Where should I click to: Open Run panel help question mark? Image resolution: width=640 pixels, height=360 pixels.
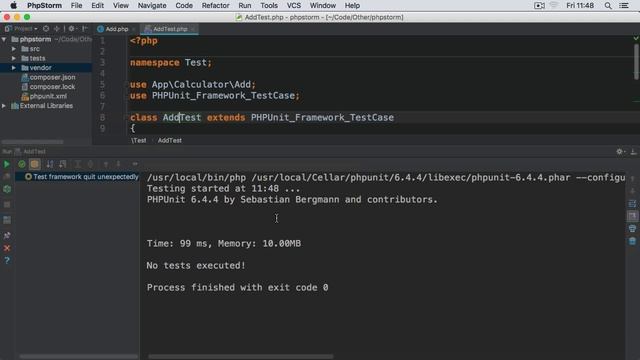coord(7,260)
